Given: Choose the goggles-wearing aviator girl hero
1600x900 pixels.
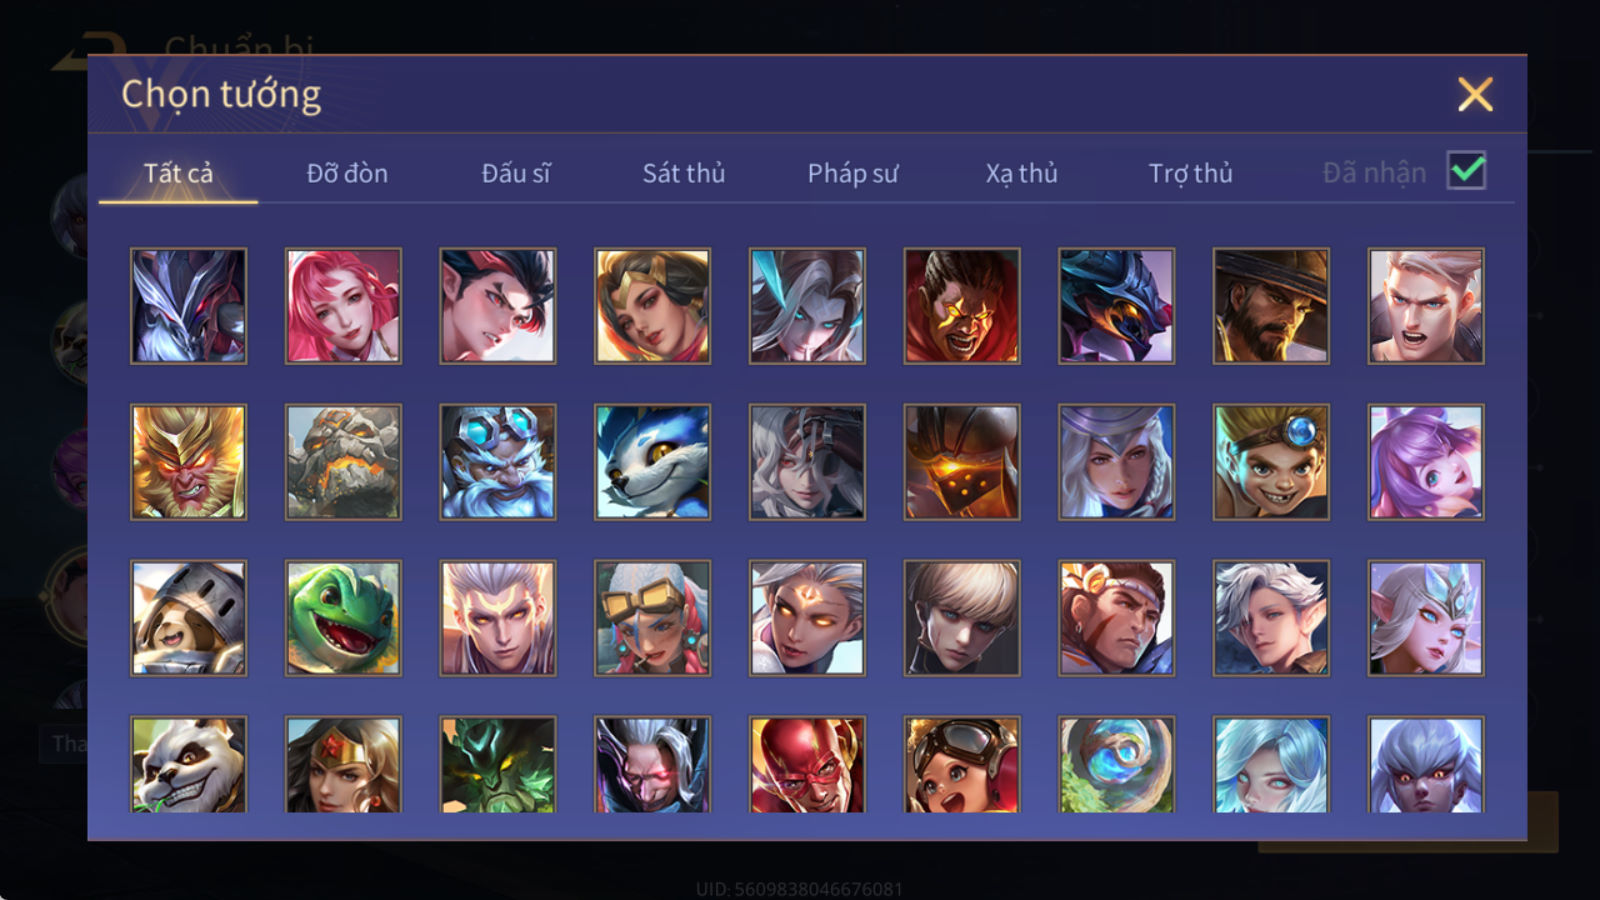Looking at the screenshot, I should (962, 764).
